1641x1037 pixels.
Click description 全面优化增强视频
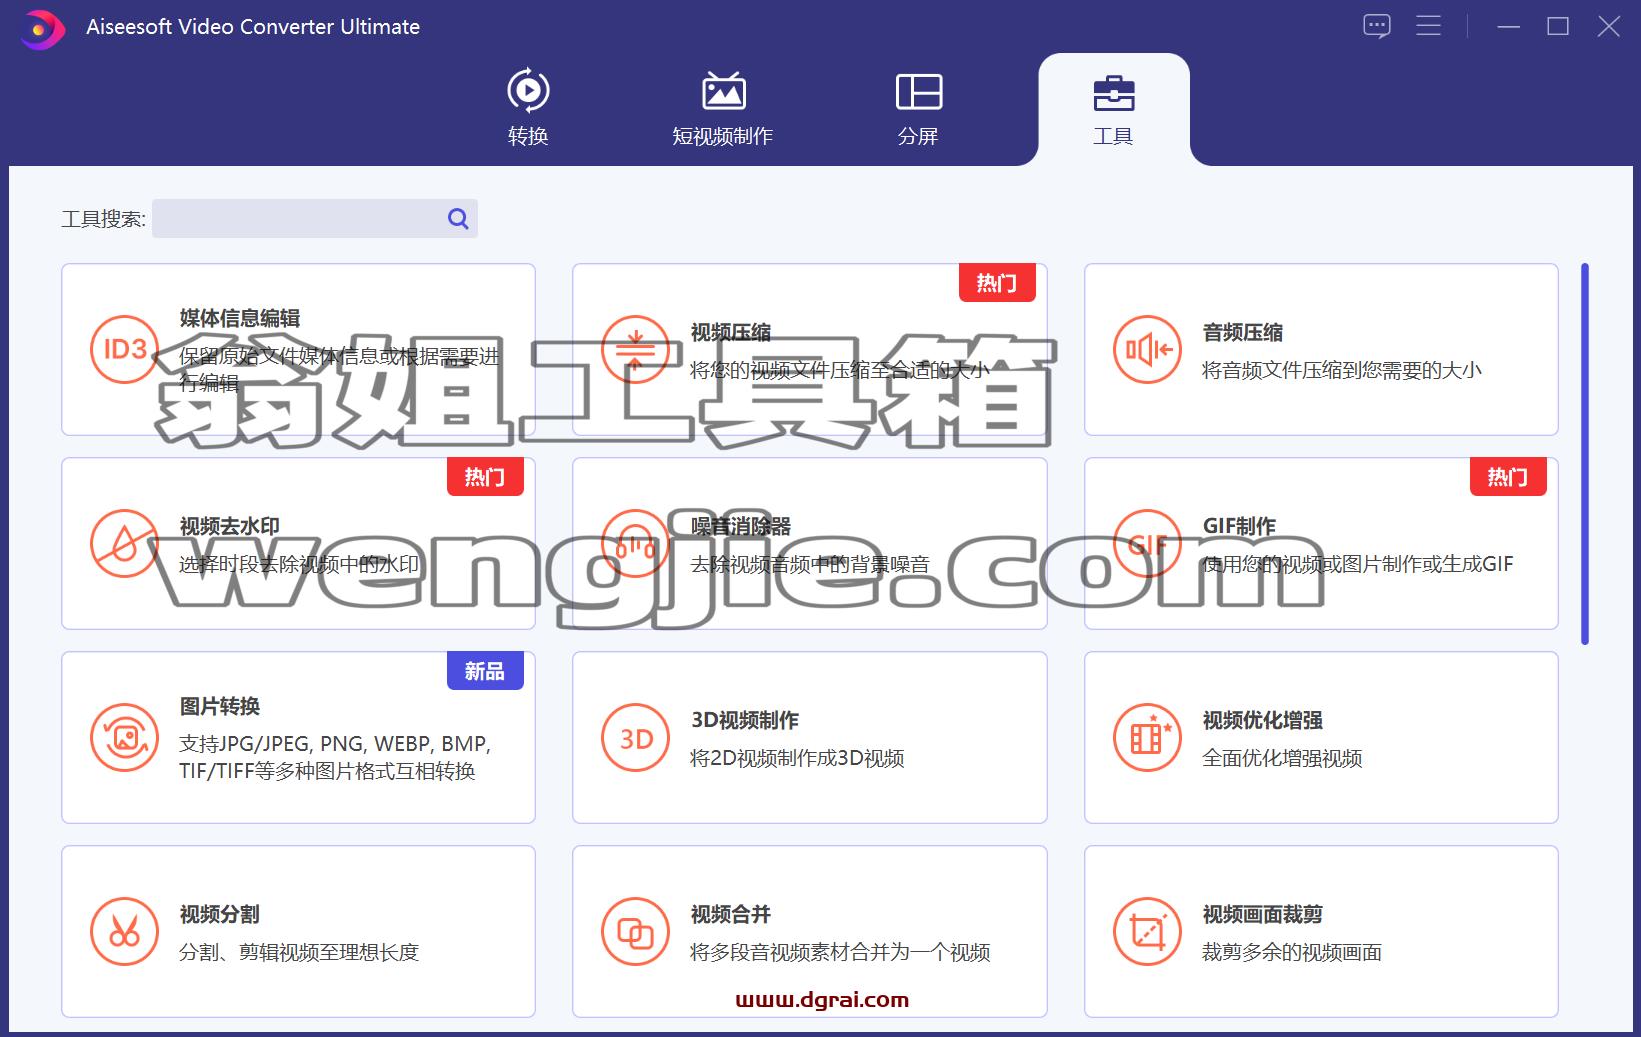pyautogui.click(x=1282, y=758)
